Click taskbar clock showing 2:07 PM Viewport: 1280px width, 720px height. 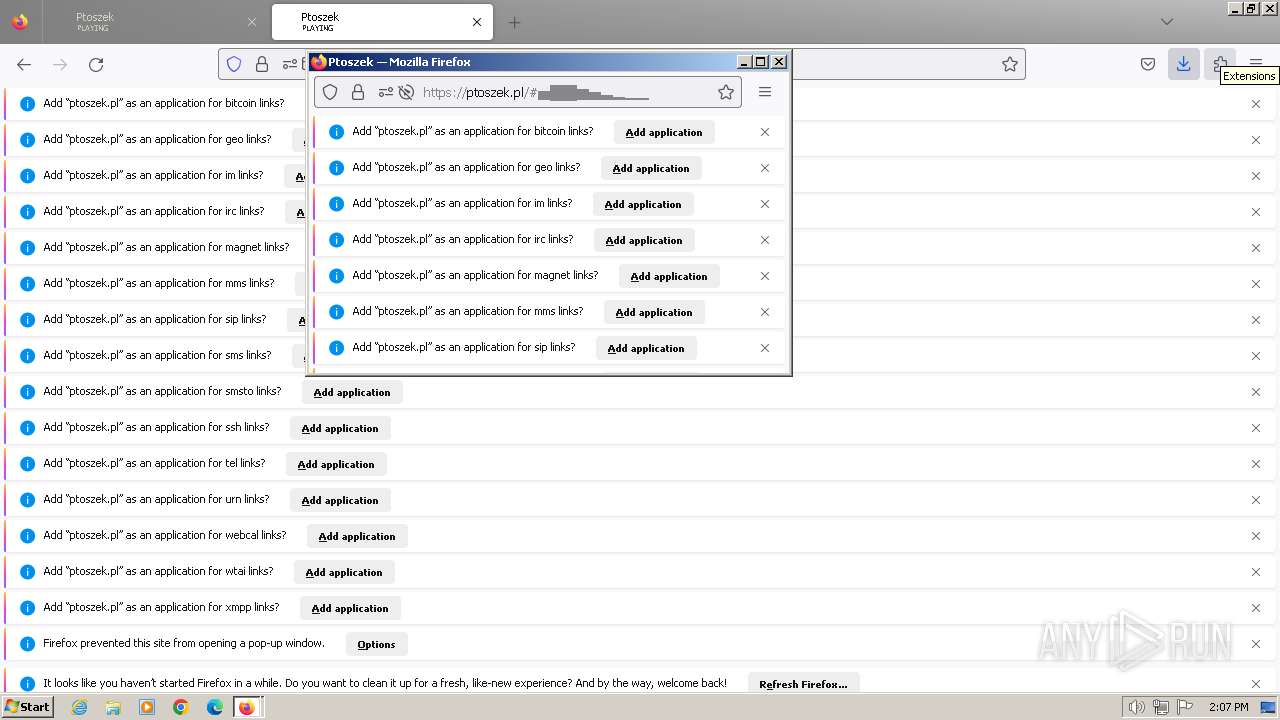coord(1229,707)
